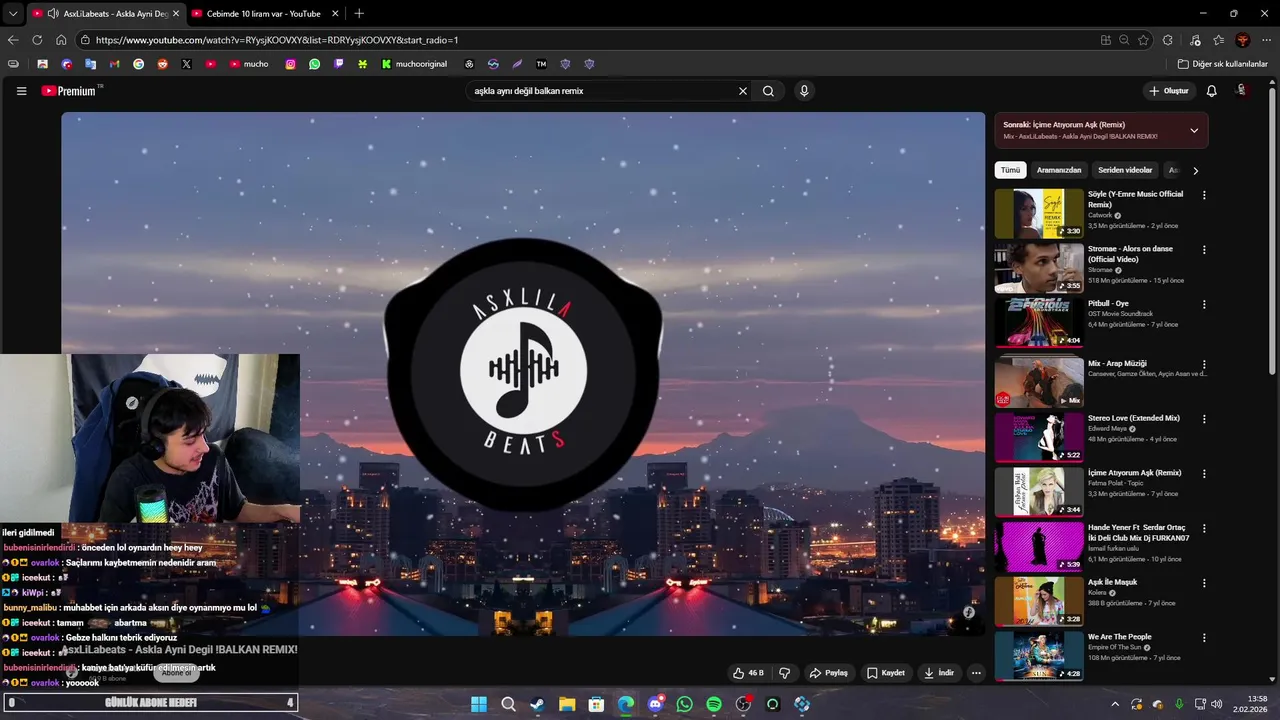Open the Twitch bookmark icon
Image resolution: width=1280 pixels, height=720 pixels.
coord(339,64)
